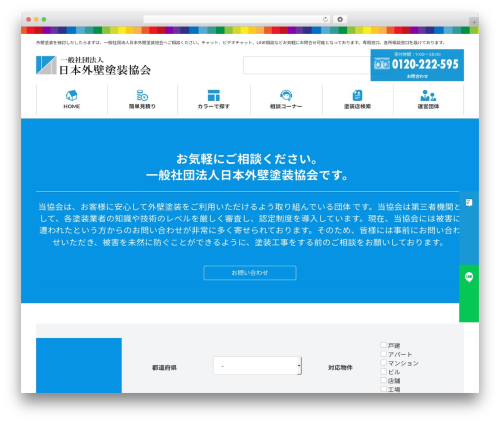Click the 日本外壁塗装協会 title text
The height and width of the screenshot is (423, 500).
pyautogui.click(x=105, y=70)
